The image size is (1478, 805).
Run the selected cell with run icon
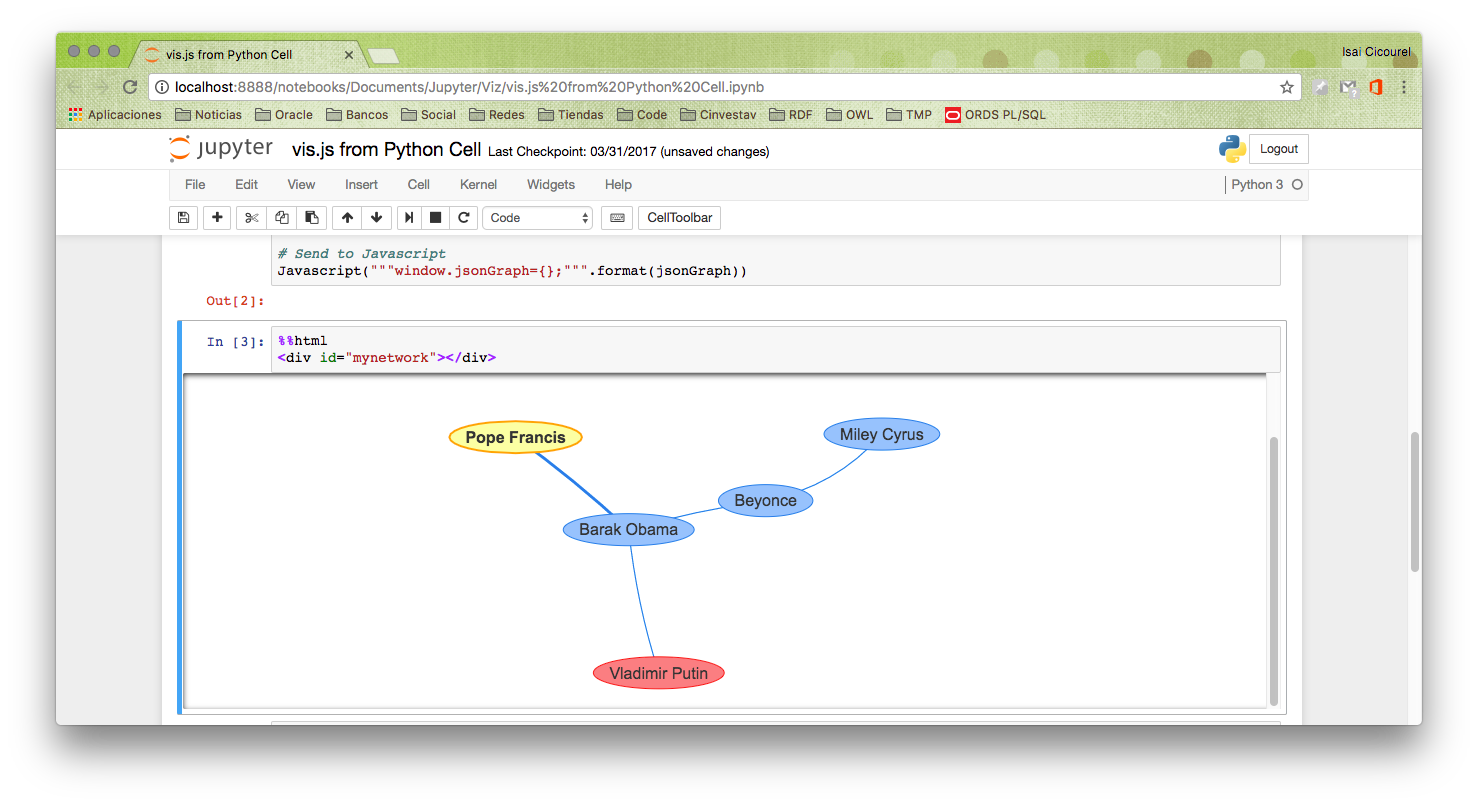click(x=408, y=217)
